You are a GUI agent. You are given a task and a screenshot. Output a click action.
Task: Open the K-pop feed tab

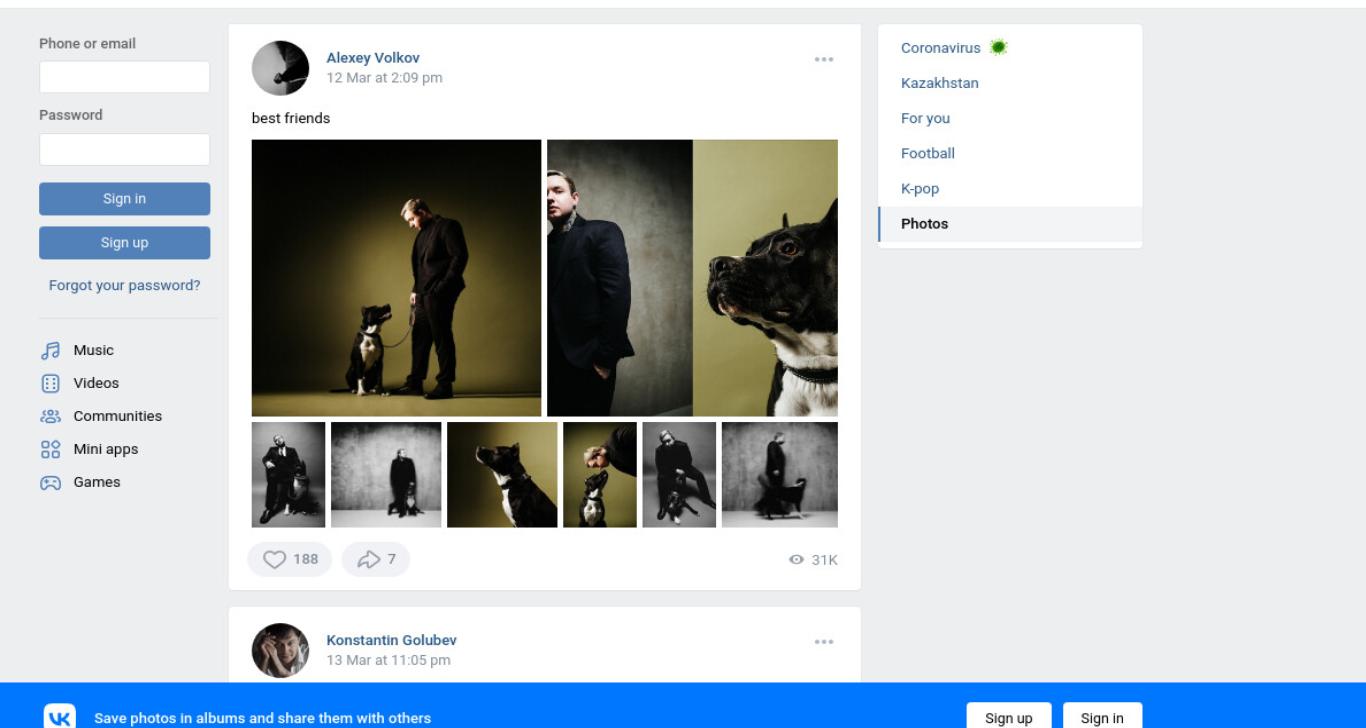coord(1010,188)
